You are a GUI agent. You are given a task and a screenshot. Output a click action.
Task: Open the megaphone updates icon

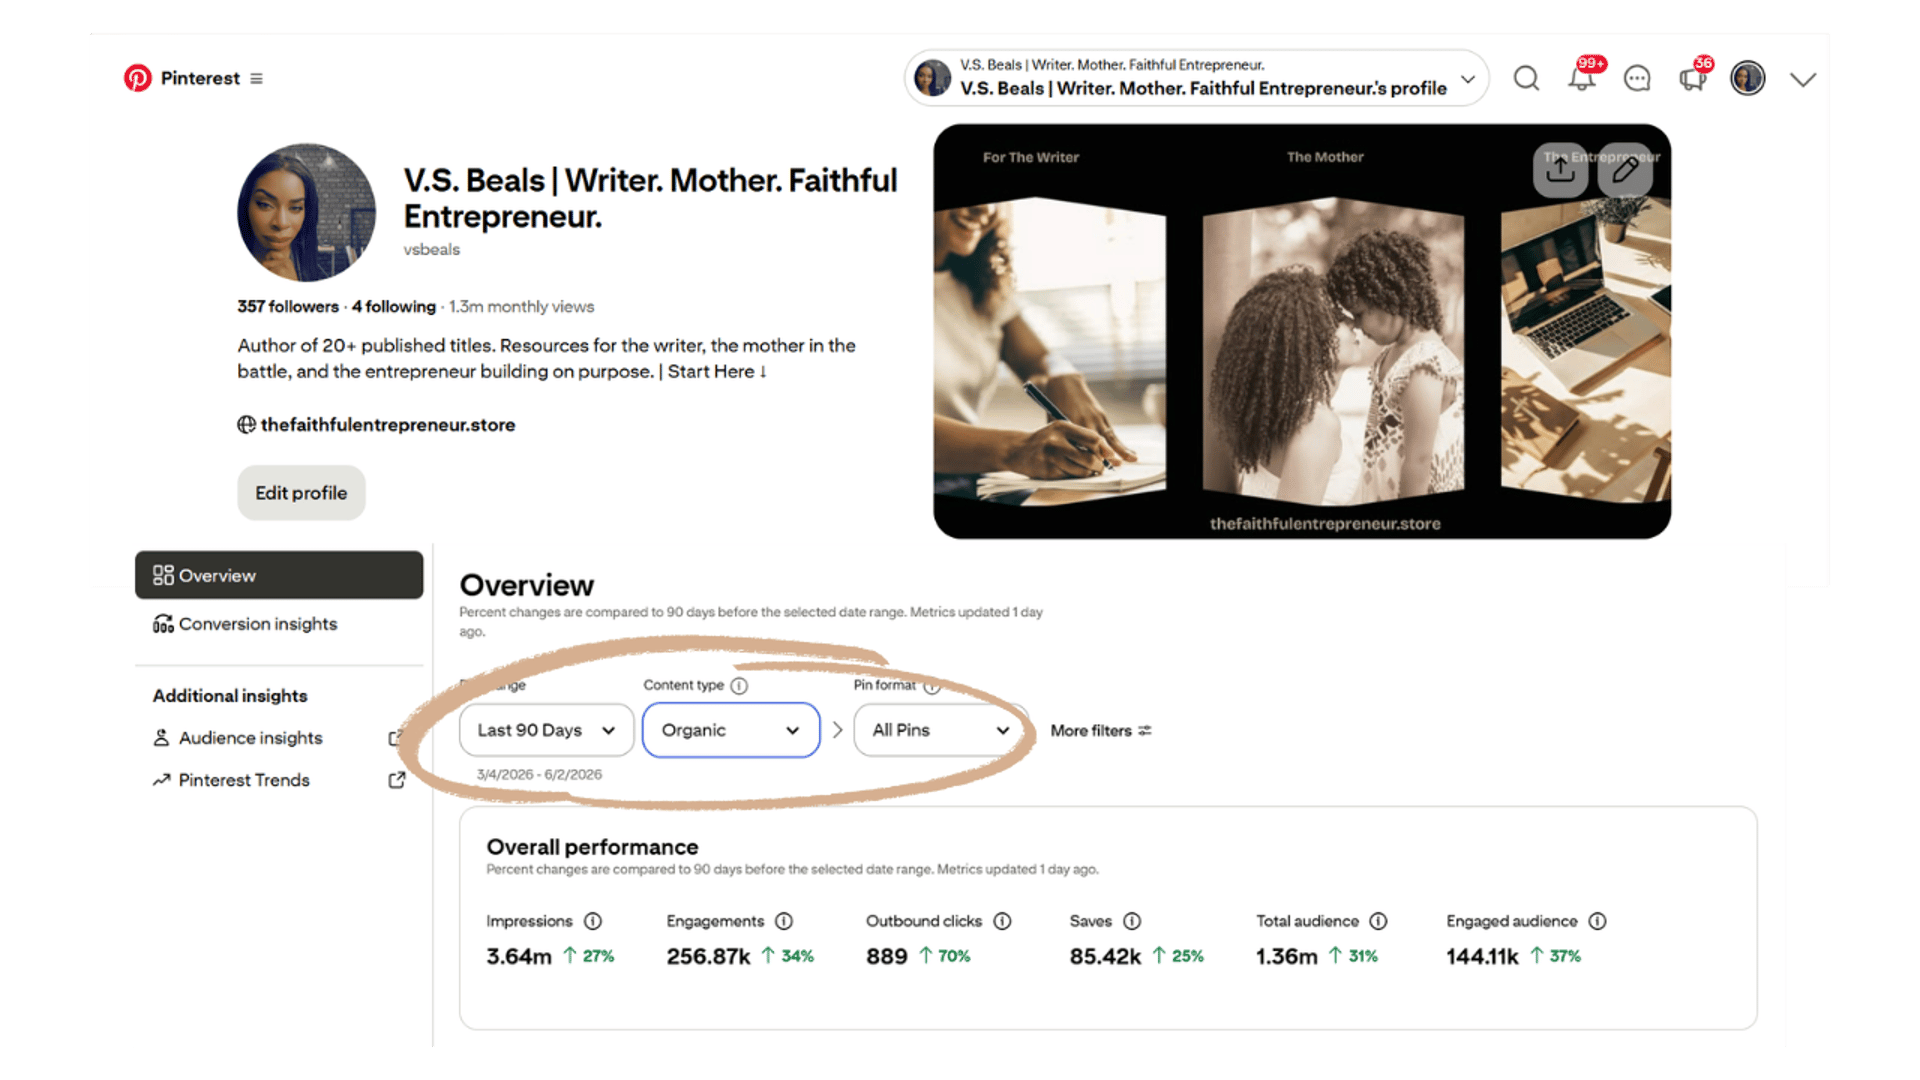tap(1692, 78)
